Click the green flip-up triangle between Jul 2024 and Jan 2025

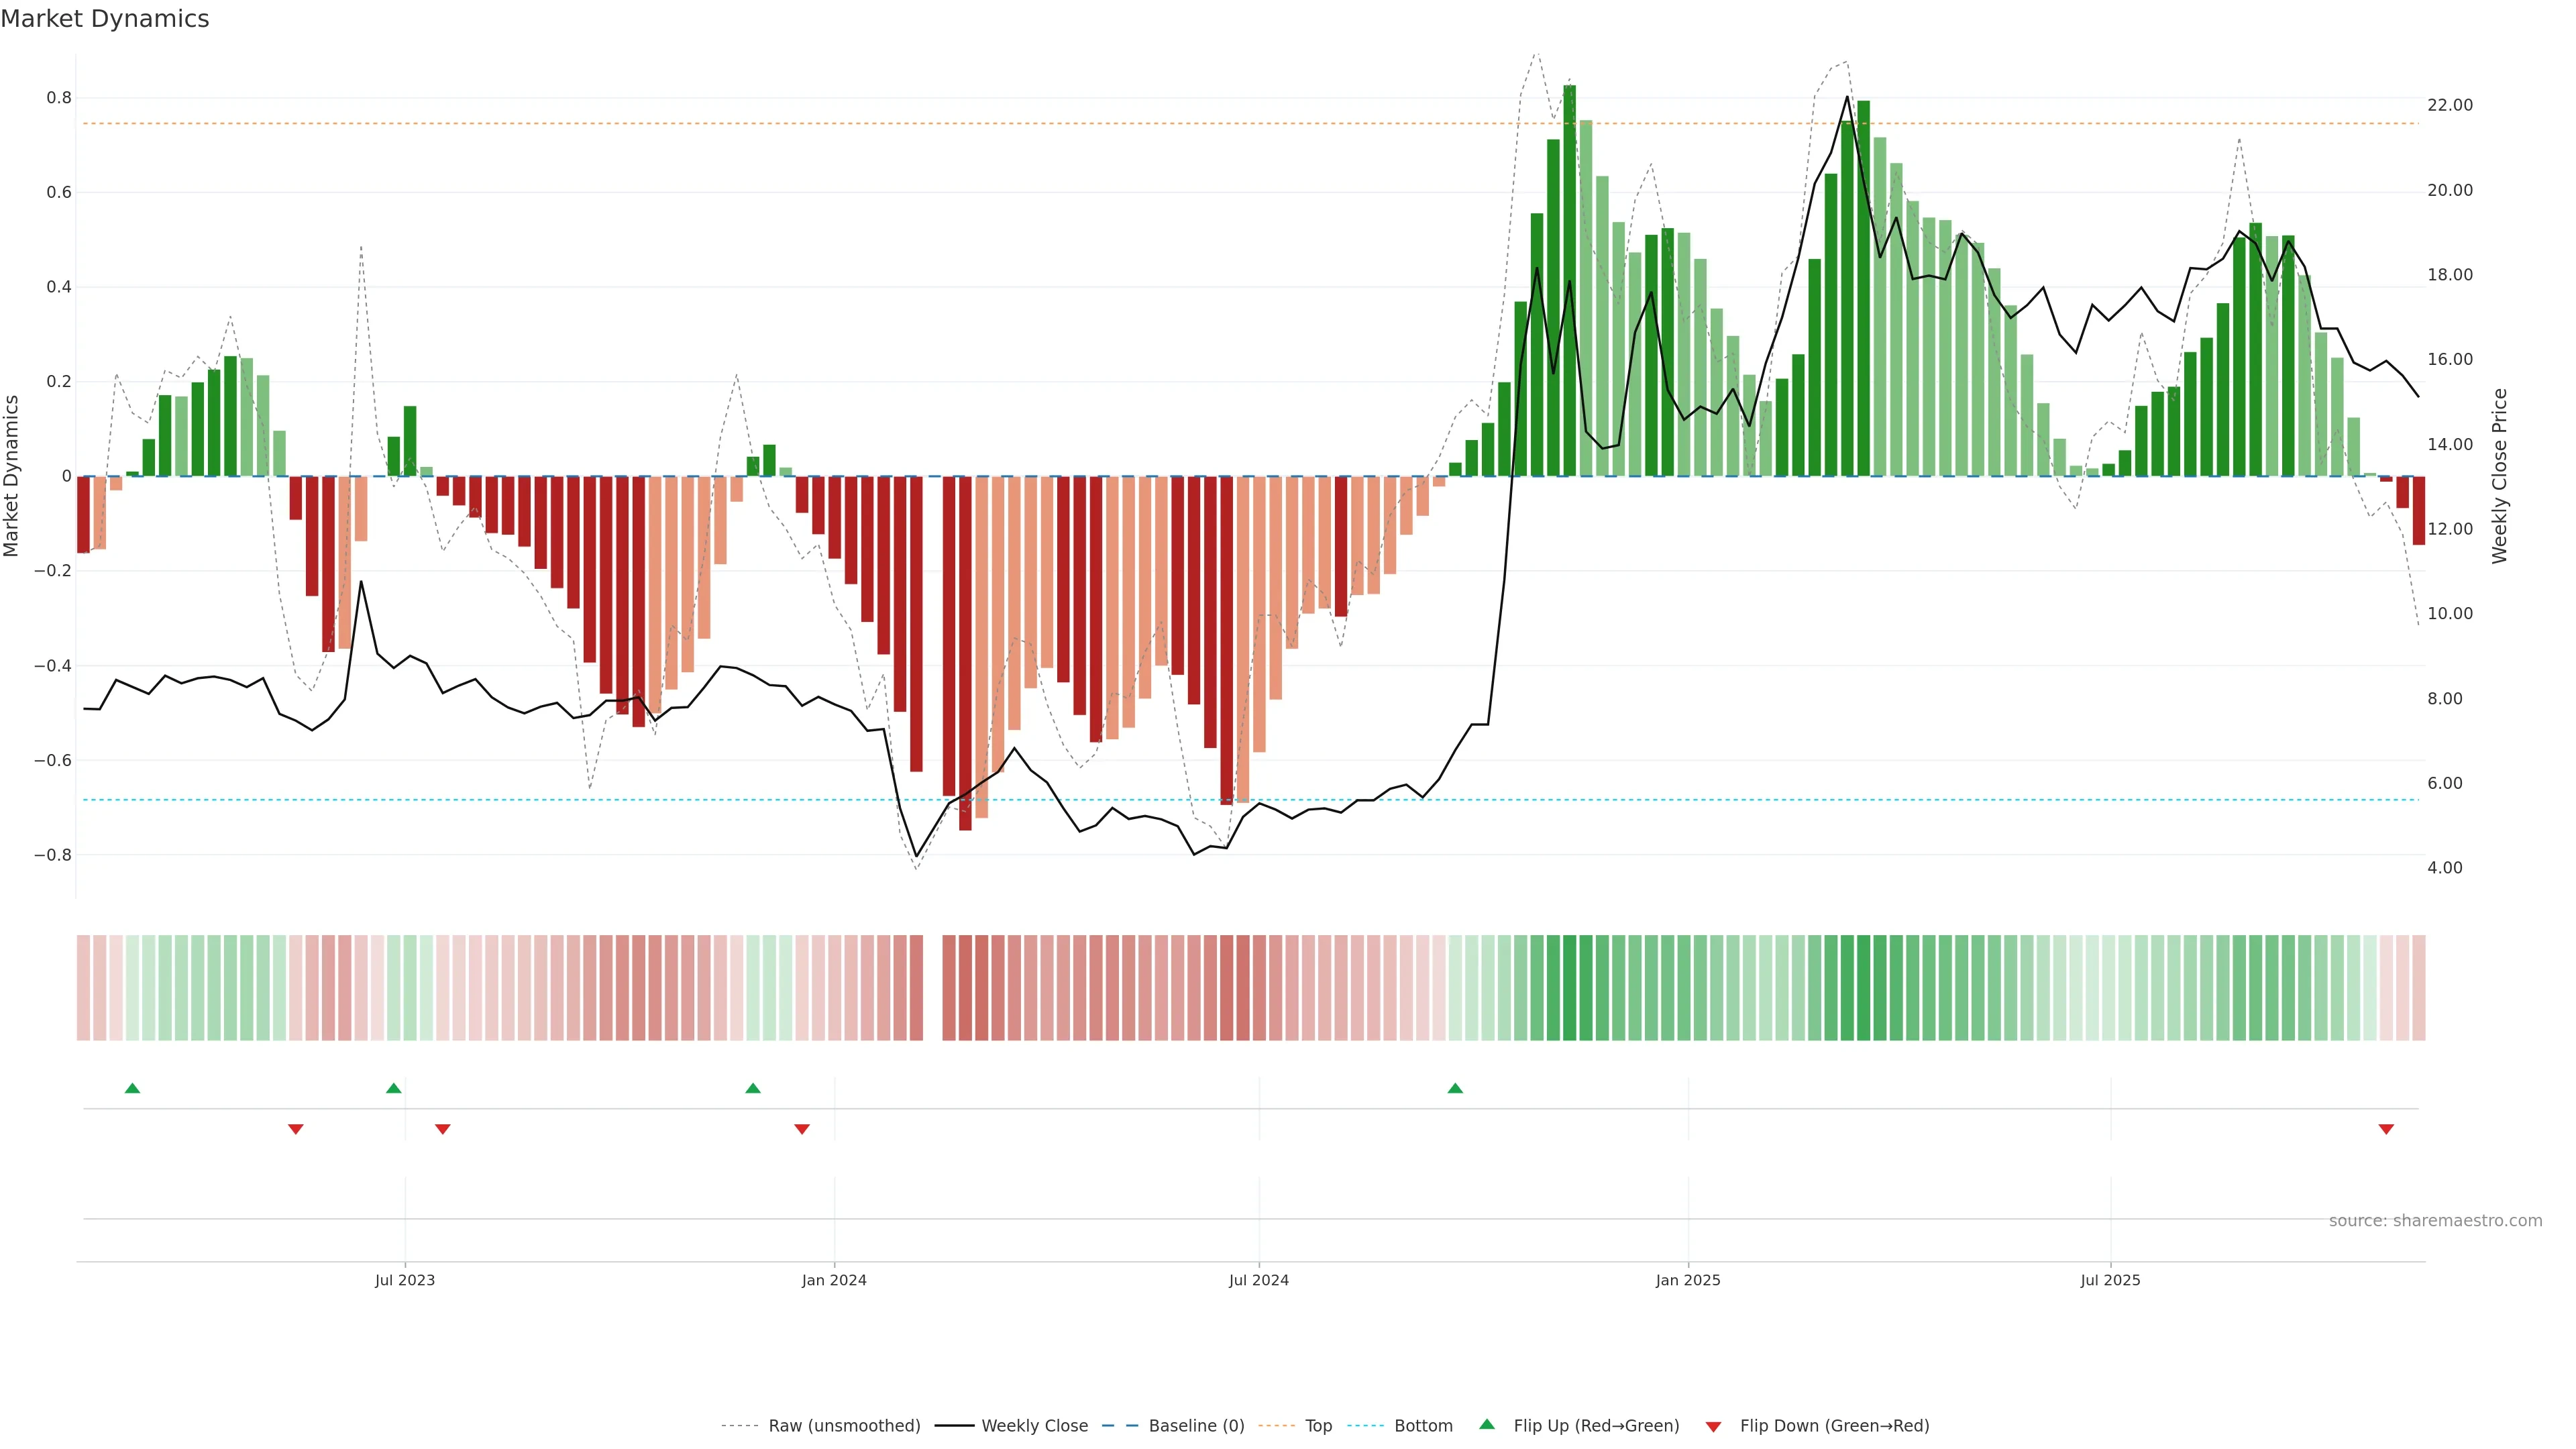point(1455,1088)
